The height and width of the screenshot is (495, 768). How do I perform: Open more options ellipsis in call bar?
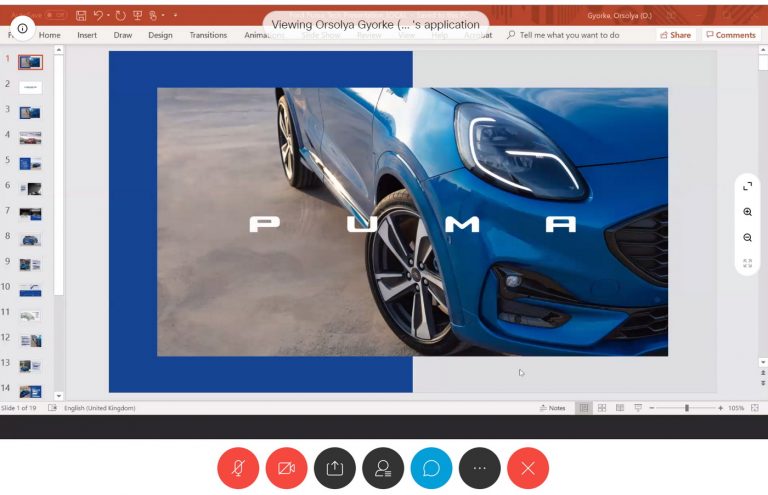click(x=480, y=468)
